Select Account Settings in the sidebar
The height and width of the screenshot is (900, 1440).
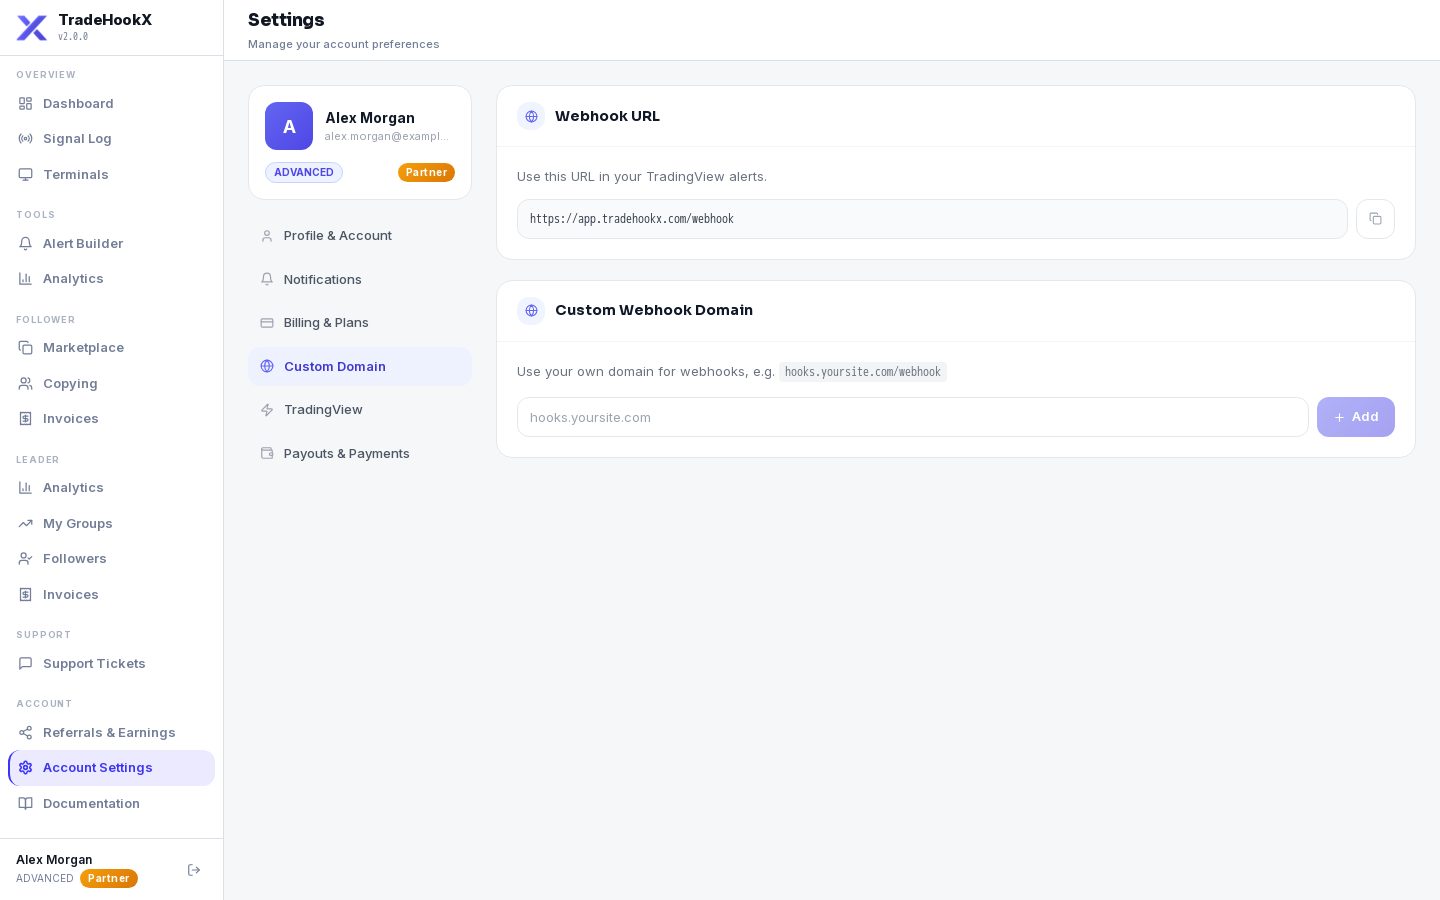click(x=111, y=768)
